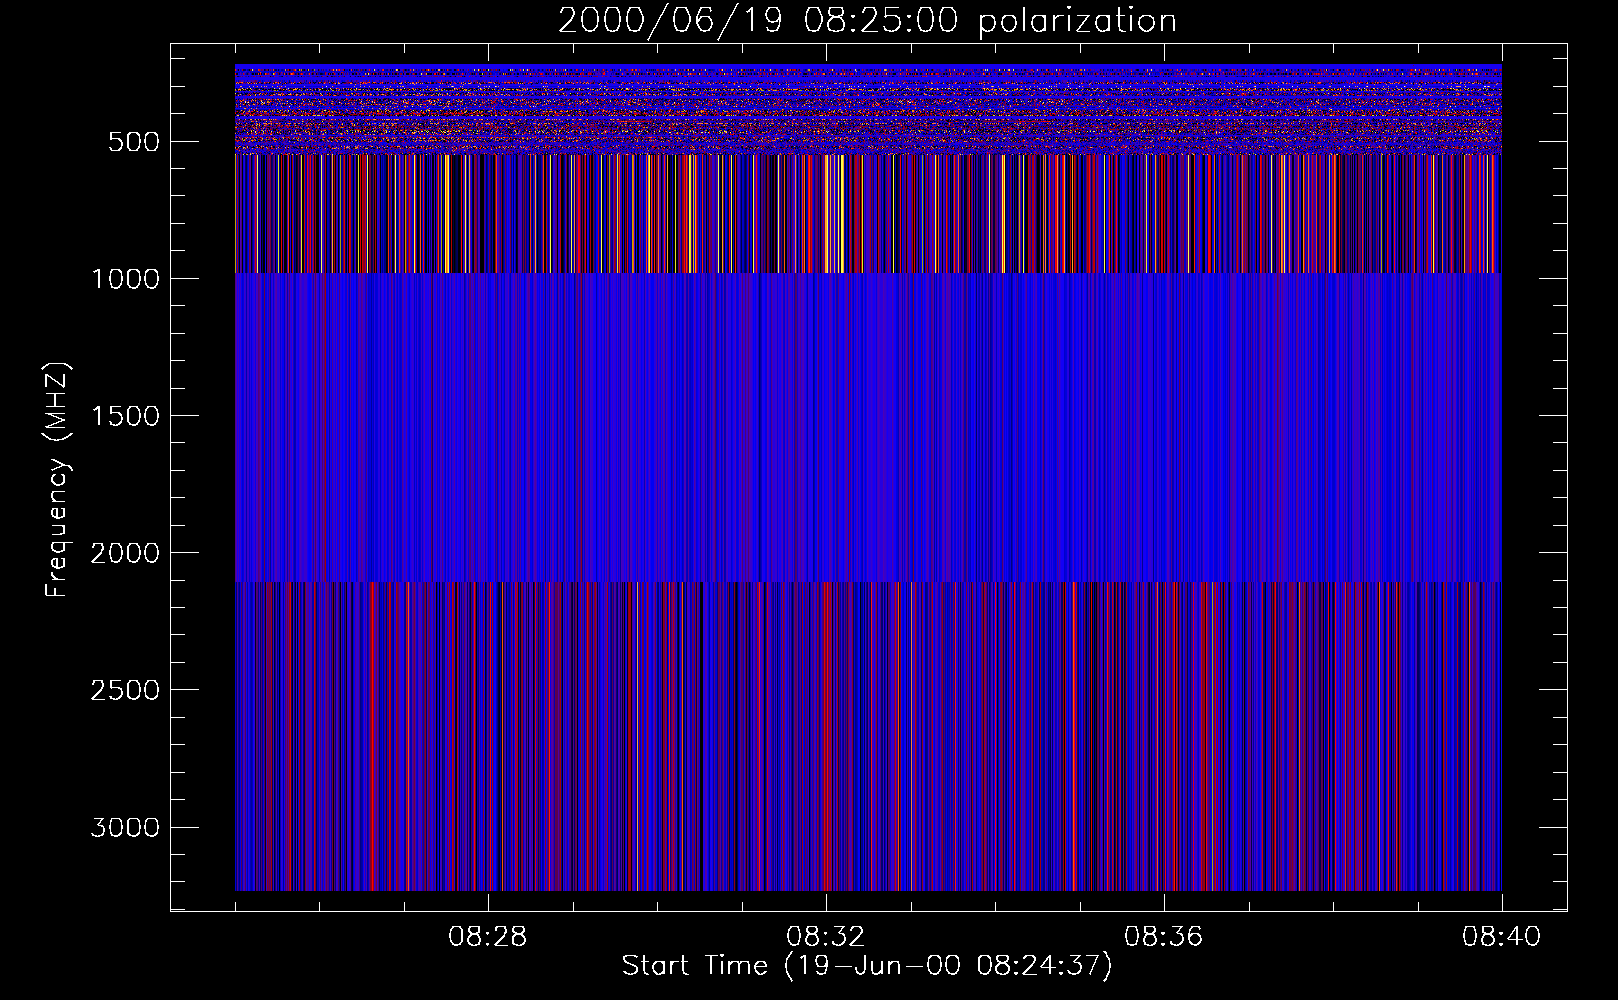The height and width of the screenshot is (1000, 1618).
Task: Click the 2500 frequency tick label
Action: coord(125,690)
